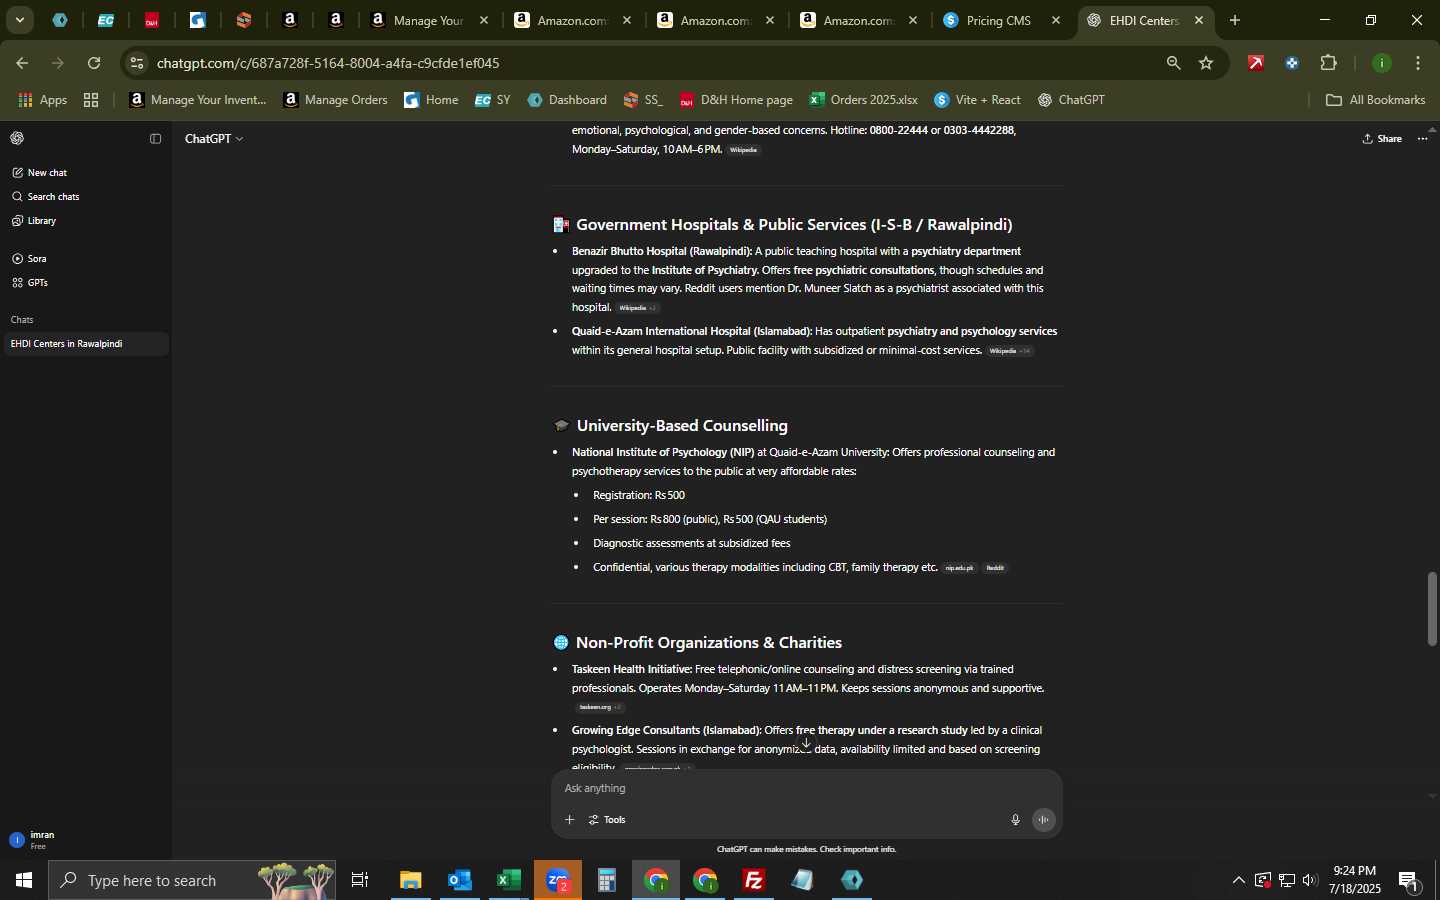
Task: Select EHDI Centers in Rawalpindi chat
Action: 84,344
